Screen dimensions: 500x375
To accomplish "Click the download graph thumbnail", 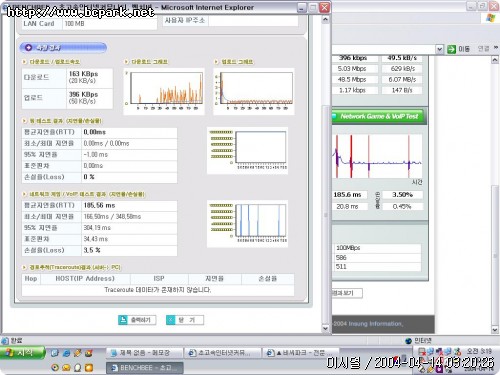I will 164,92.
